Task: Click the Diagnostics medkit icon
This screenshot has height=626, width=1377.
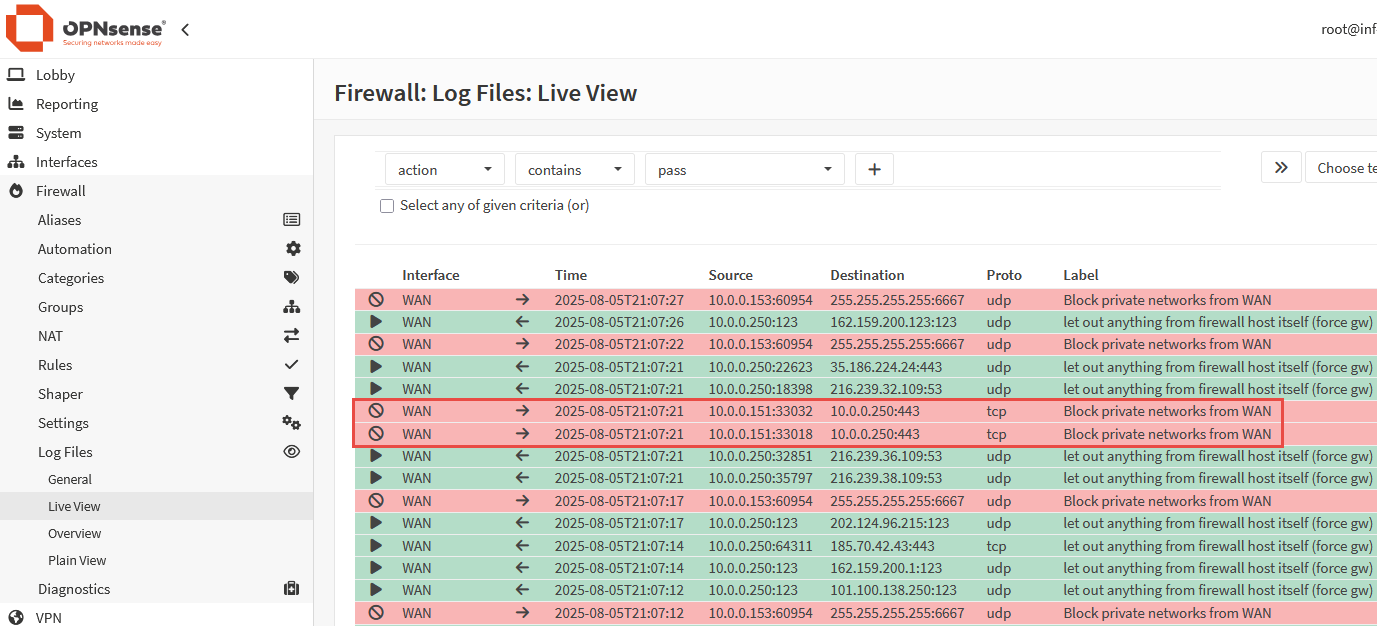Action: click(291, 589)
